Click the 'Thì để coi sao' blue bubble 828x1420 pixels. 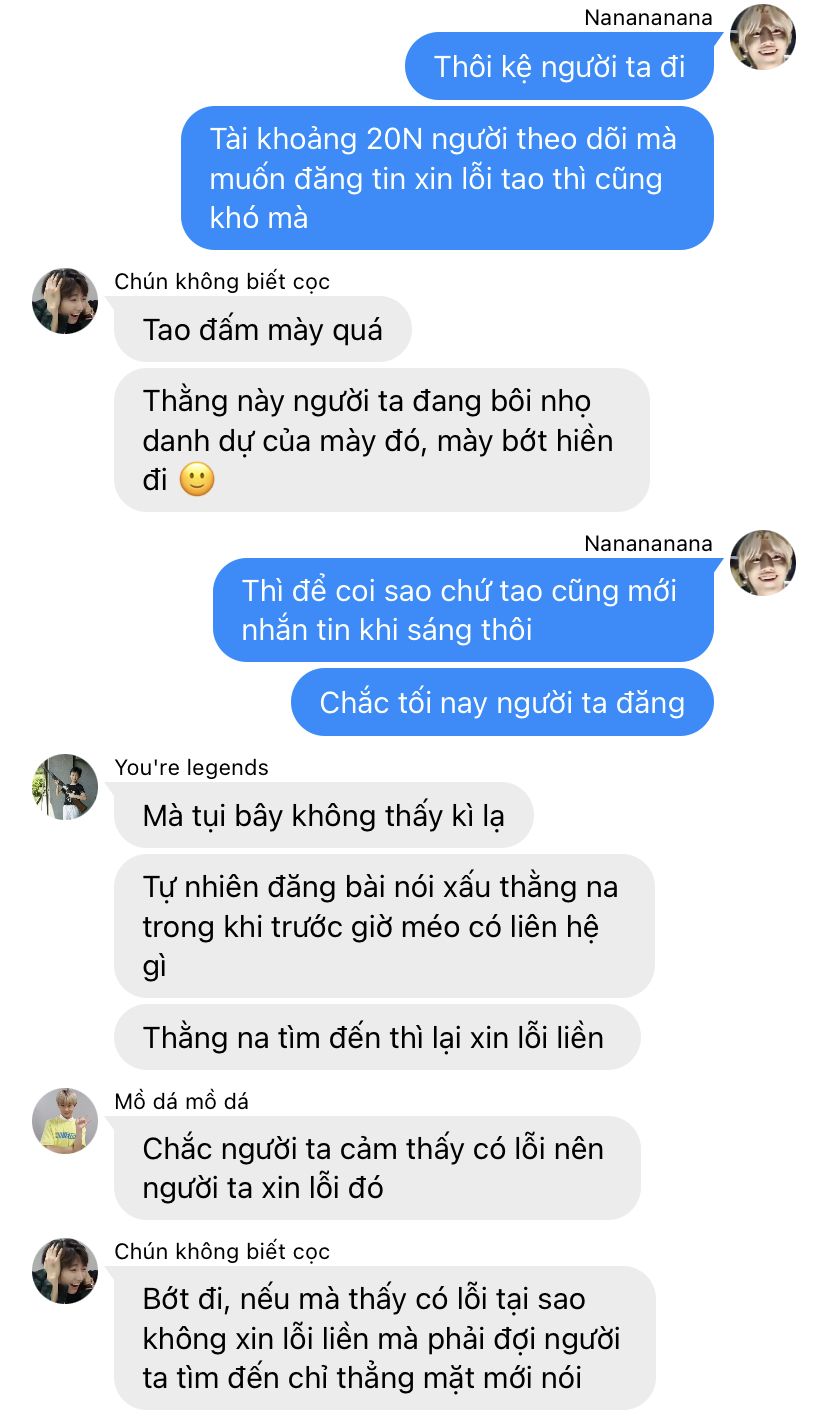point(463,610)
